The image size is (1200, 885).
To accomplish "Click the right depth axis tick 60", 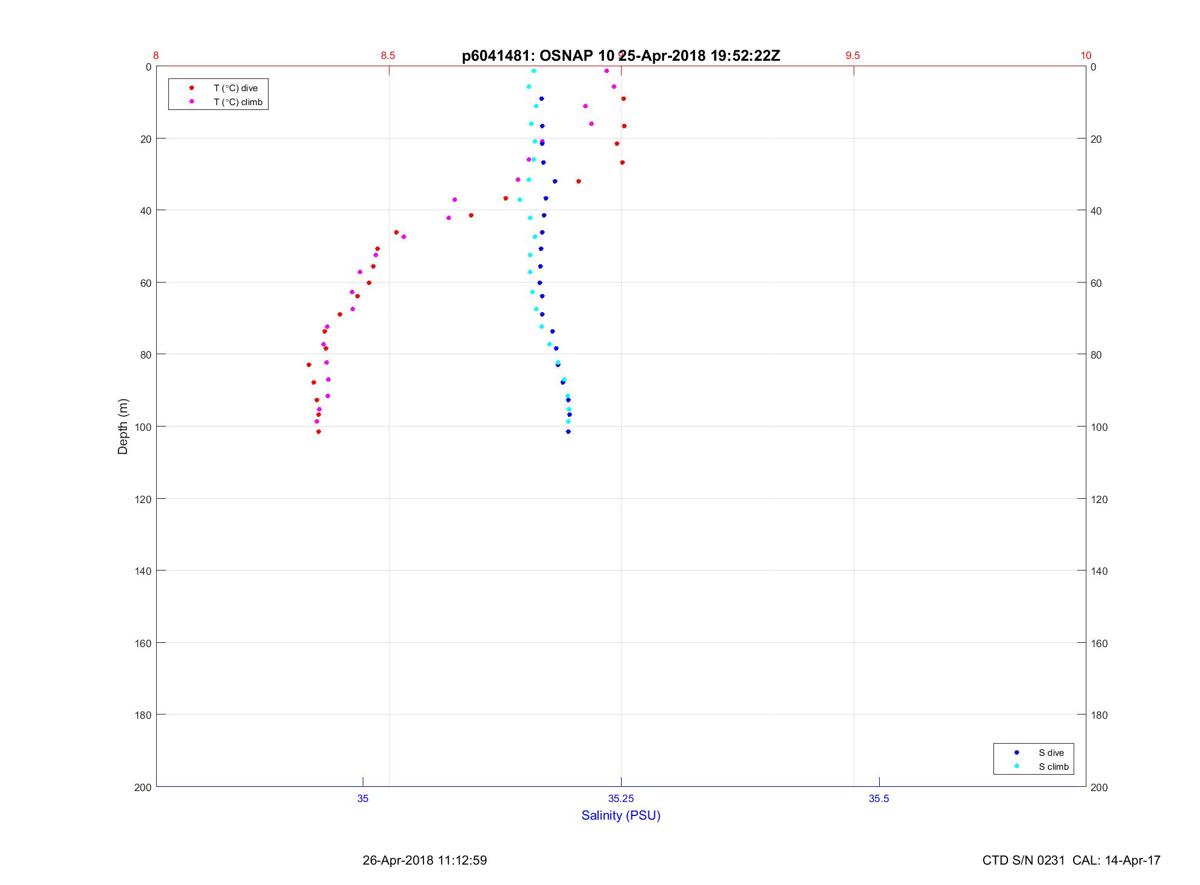I will point(1097,283).
